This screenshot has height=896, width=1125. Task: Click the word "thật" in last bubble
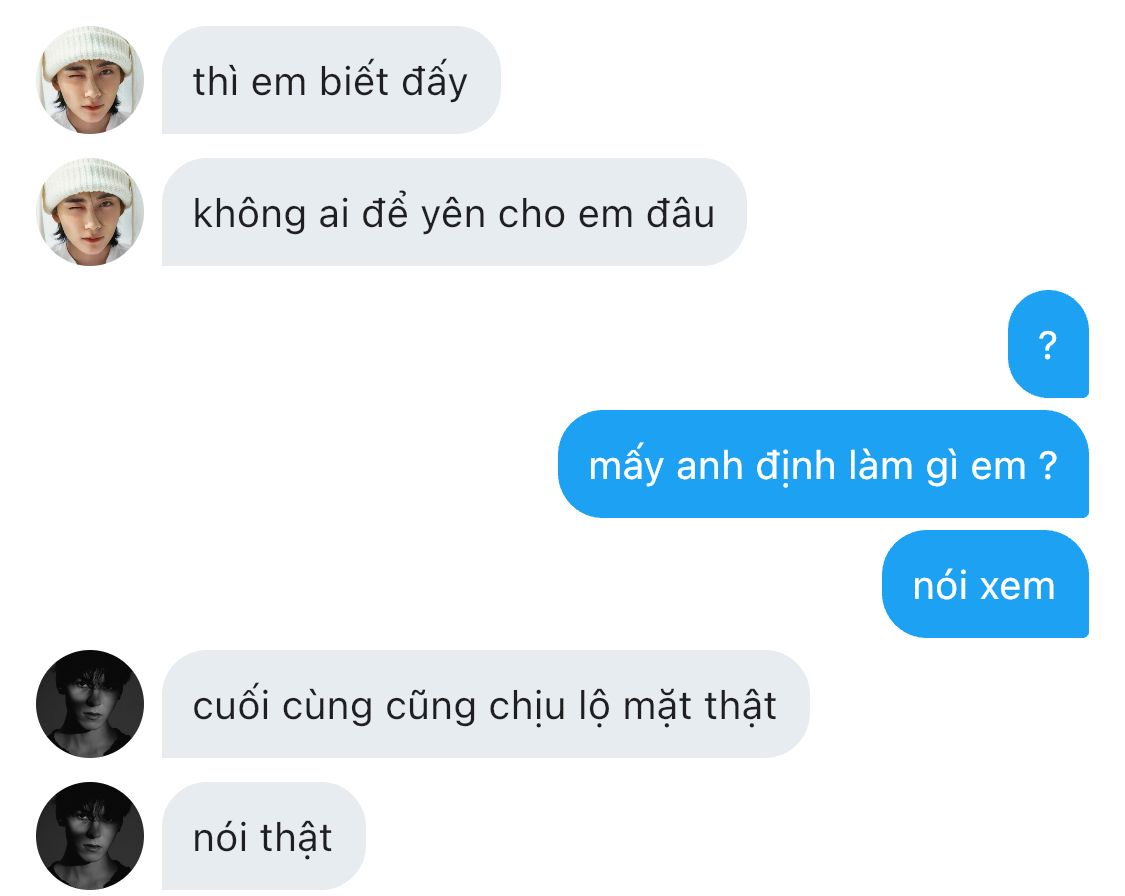[296, 836]
